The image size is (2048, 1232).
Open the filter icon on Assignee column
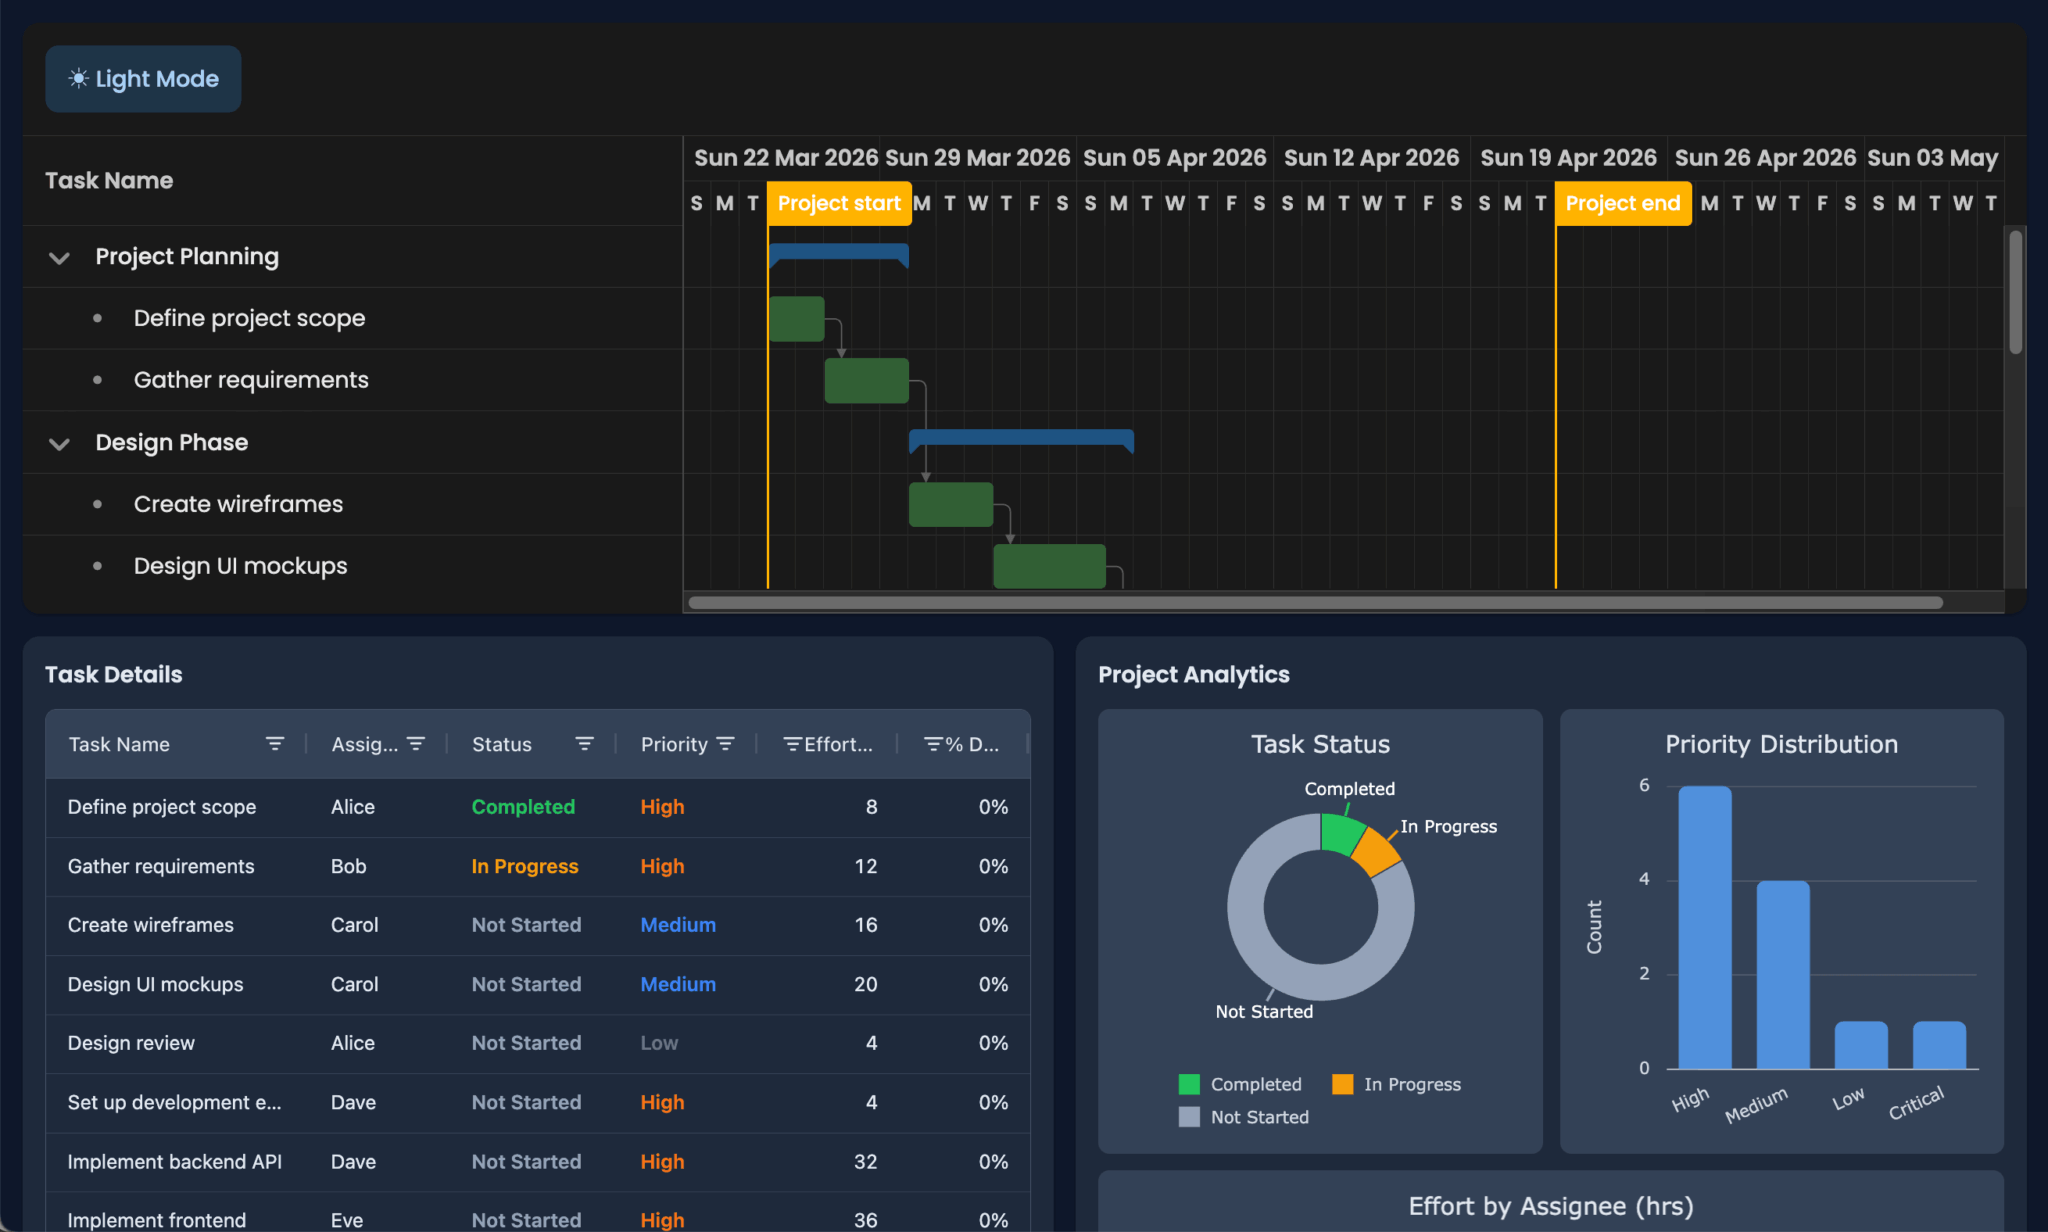coord(417,743)
